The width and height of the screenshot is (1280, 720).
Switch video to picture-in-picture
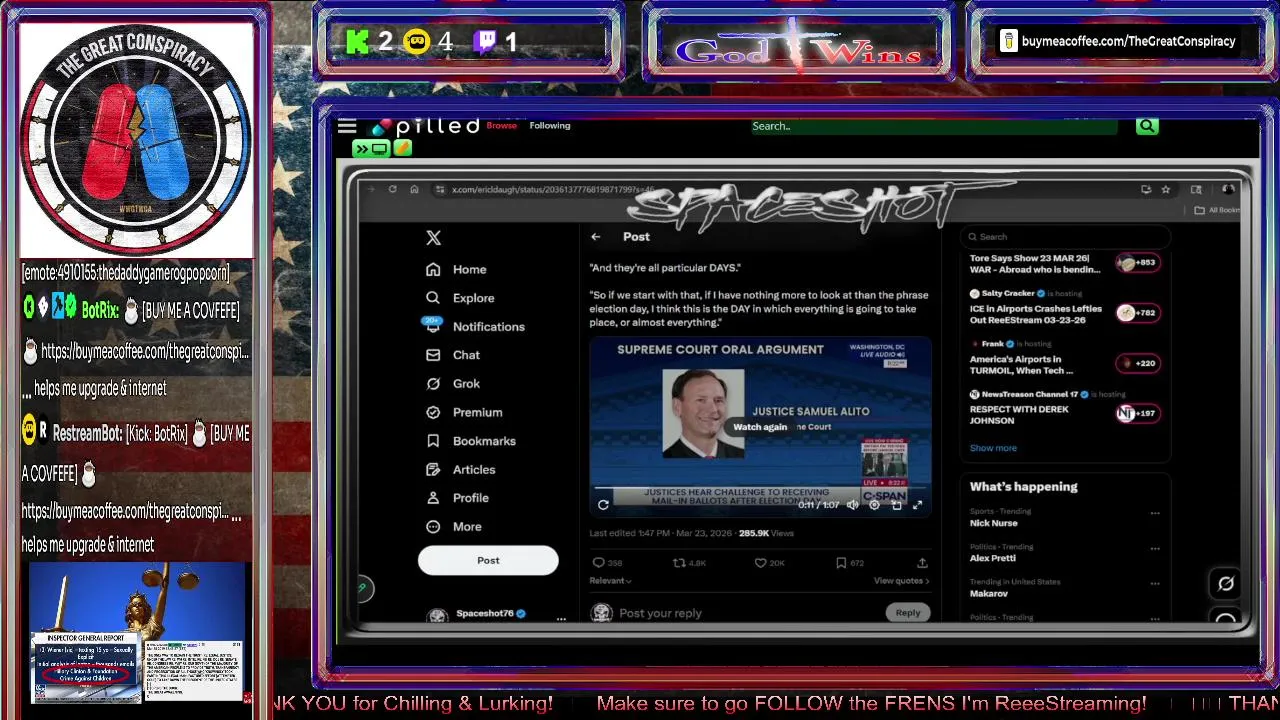pyautogui.click(x=896, y=505)
